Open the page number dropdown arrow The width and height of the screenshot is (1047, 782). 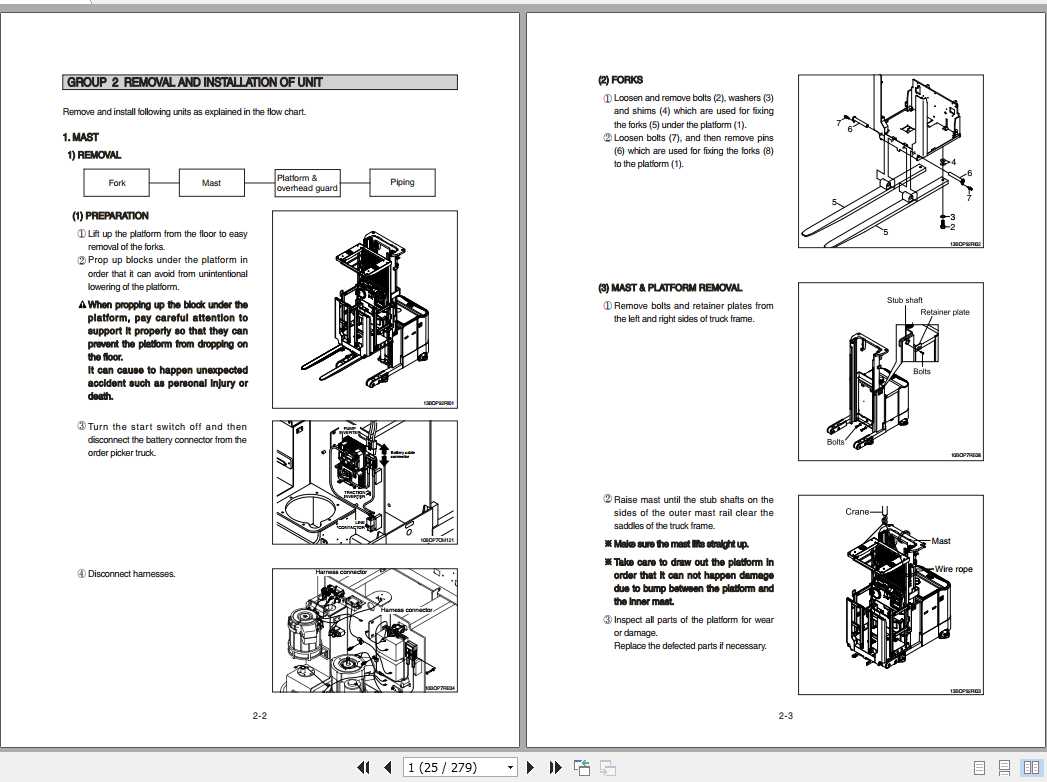pos(511,768)
